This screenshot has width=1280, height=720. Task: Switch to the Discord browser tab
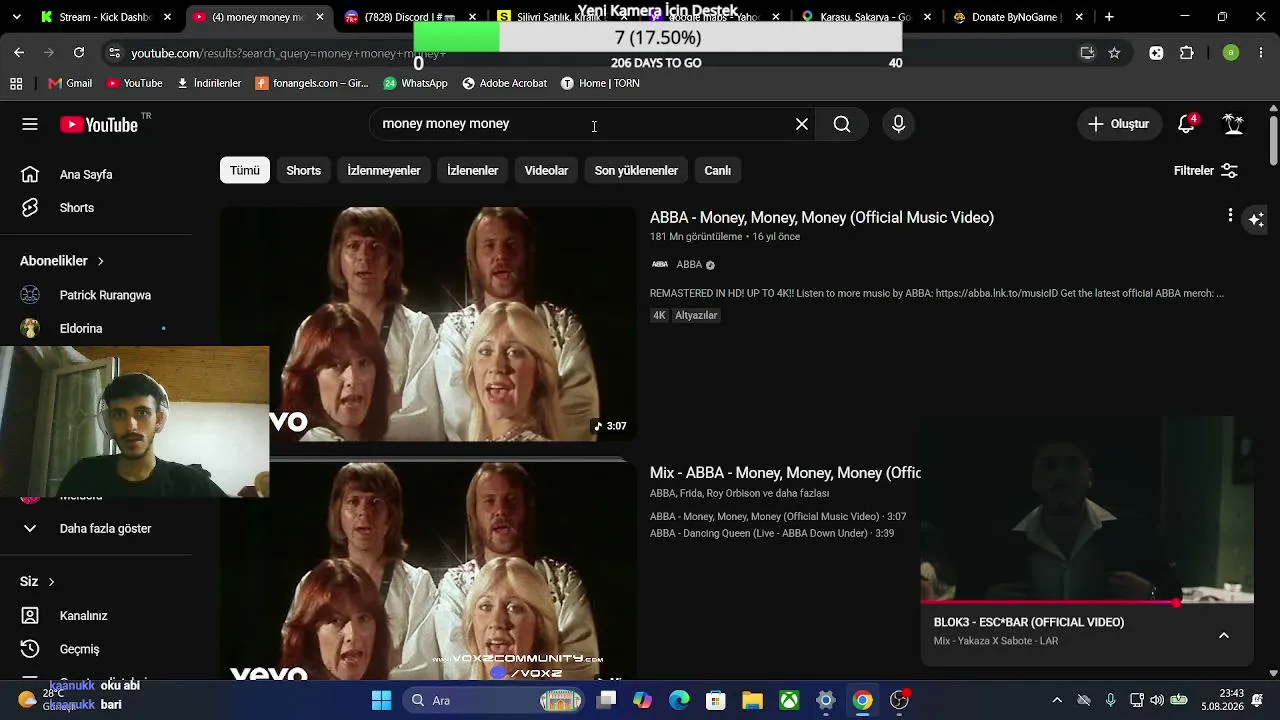(x=408, y=17)
